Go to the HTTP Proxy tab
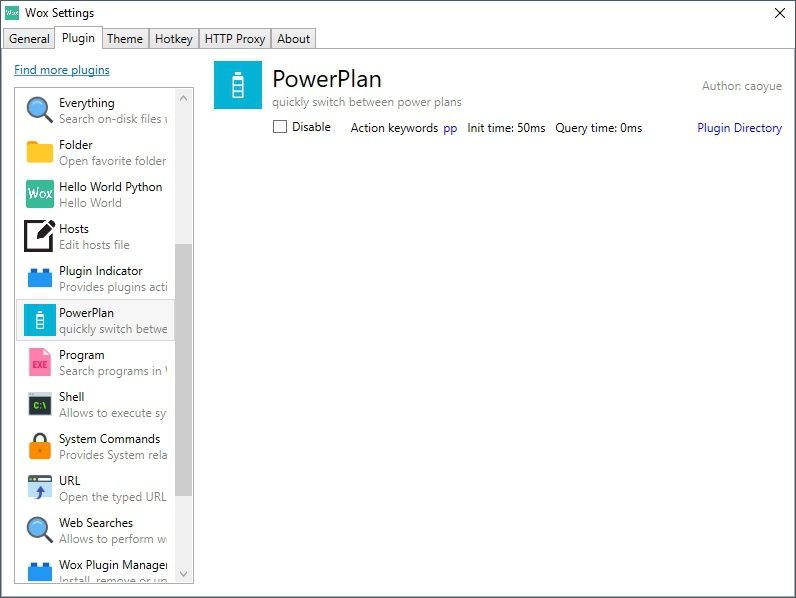The height and width of the screenshot is (598, 796). pyautogui.click(x=235, y=39)
